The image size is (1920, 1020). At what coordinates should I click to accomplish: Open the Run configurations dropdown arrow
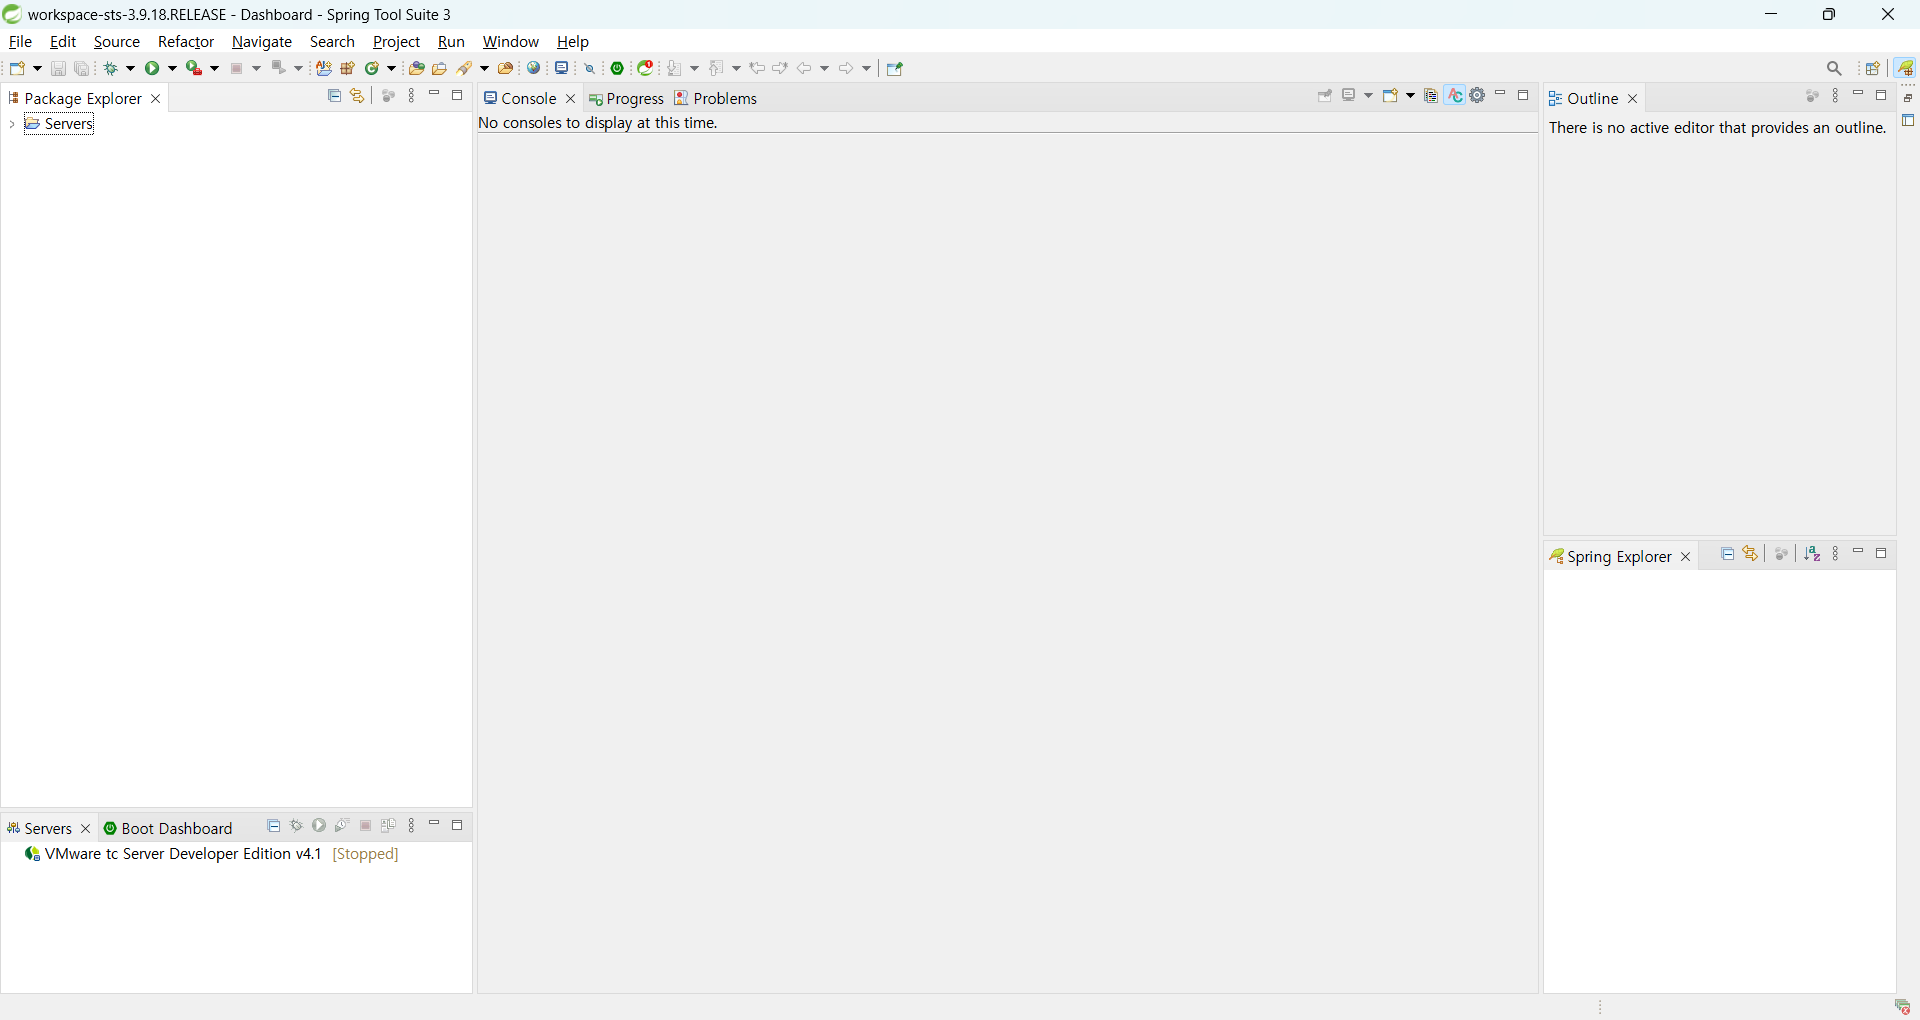coord(172,69)
